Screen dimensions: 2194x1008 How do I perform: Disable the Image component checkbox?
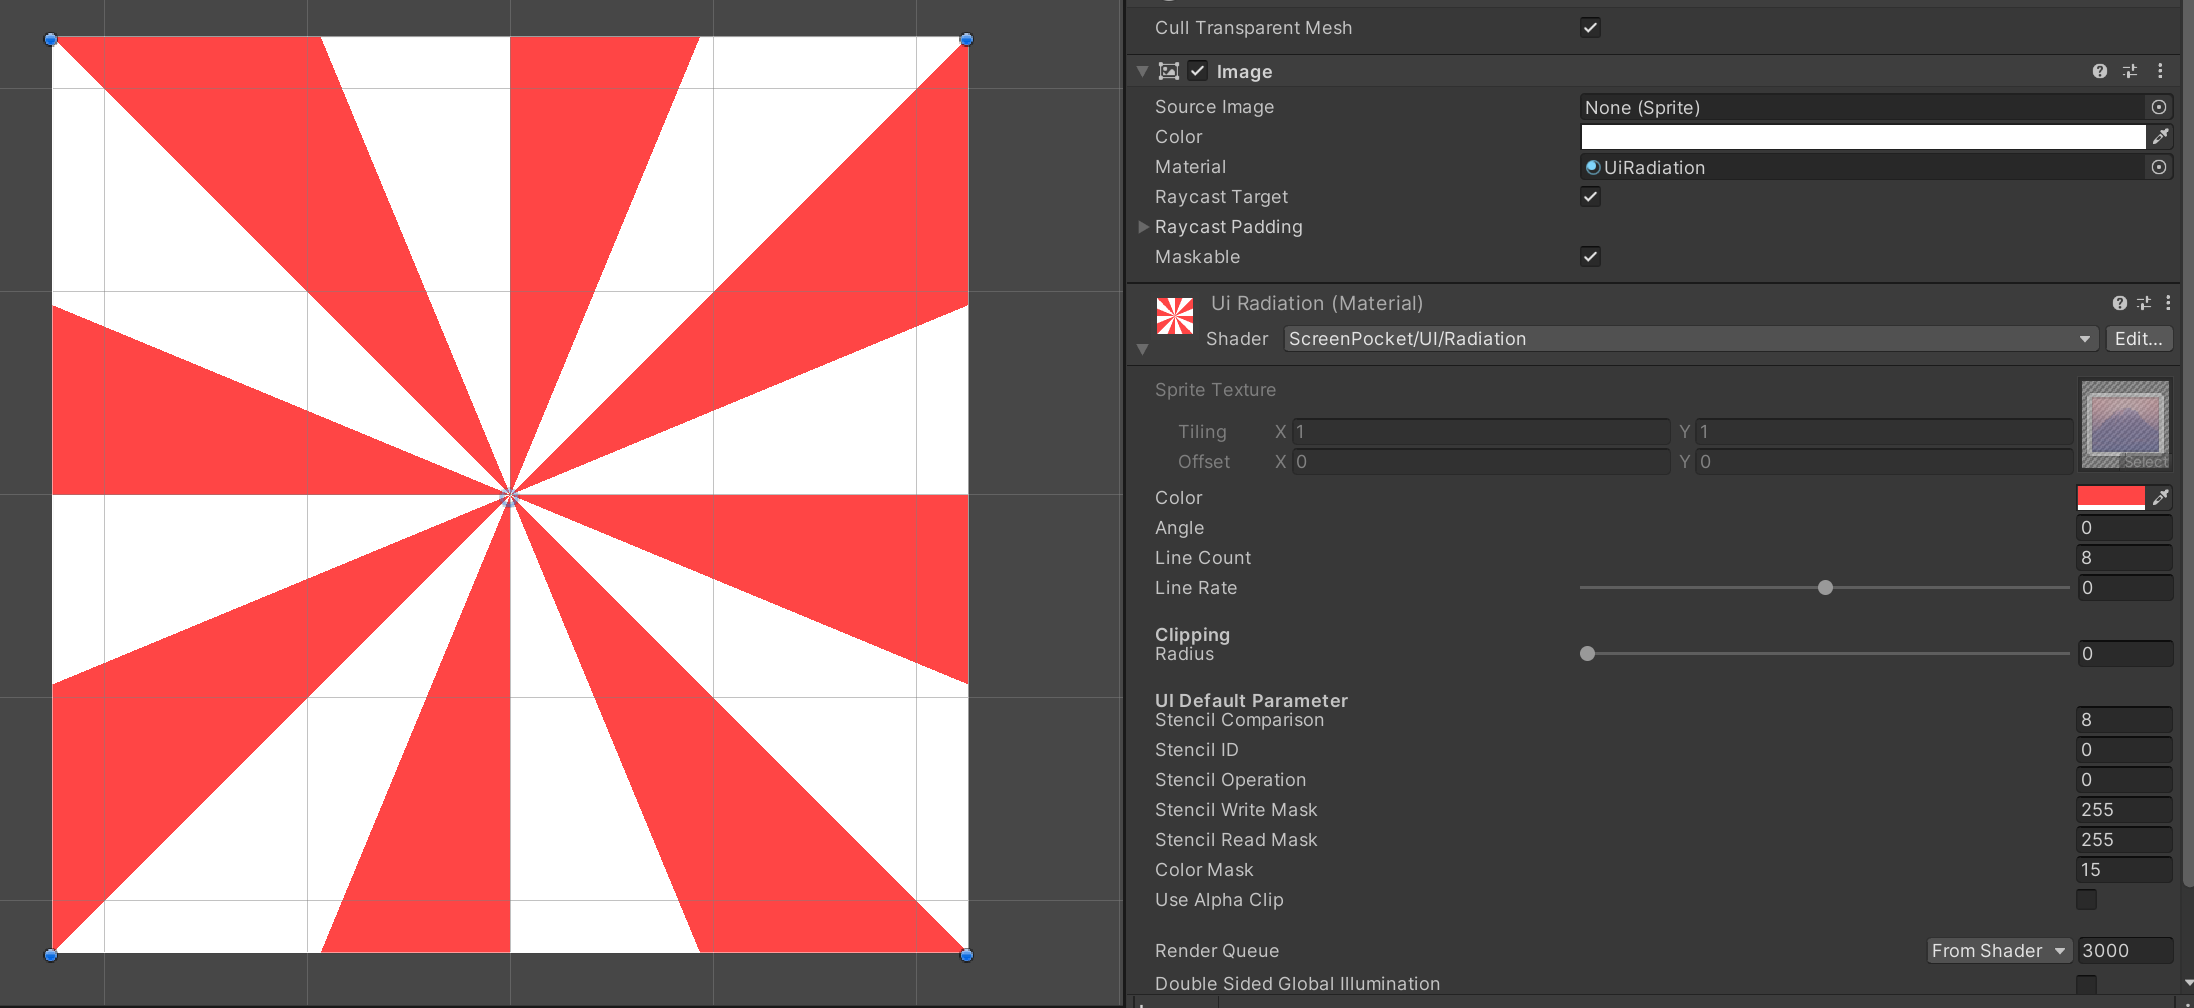click(1197, 71)
